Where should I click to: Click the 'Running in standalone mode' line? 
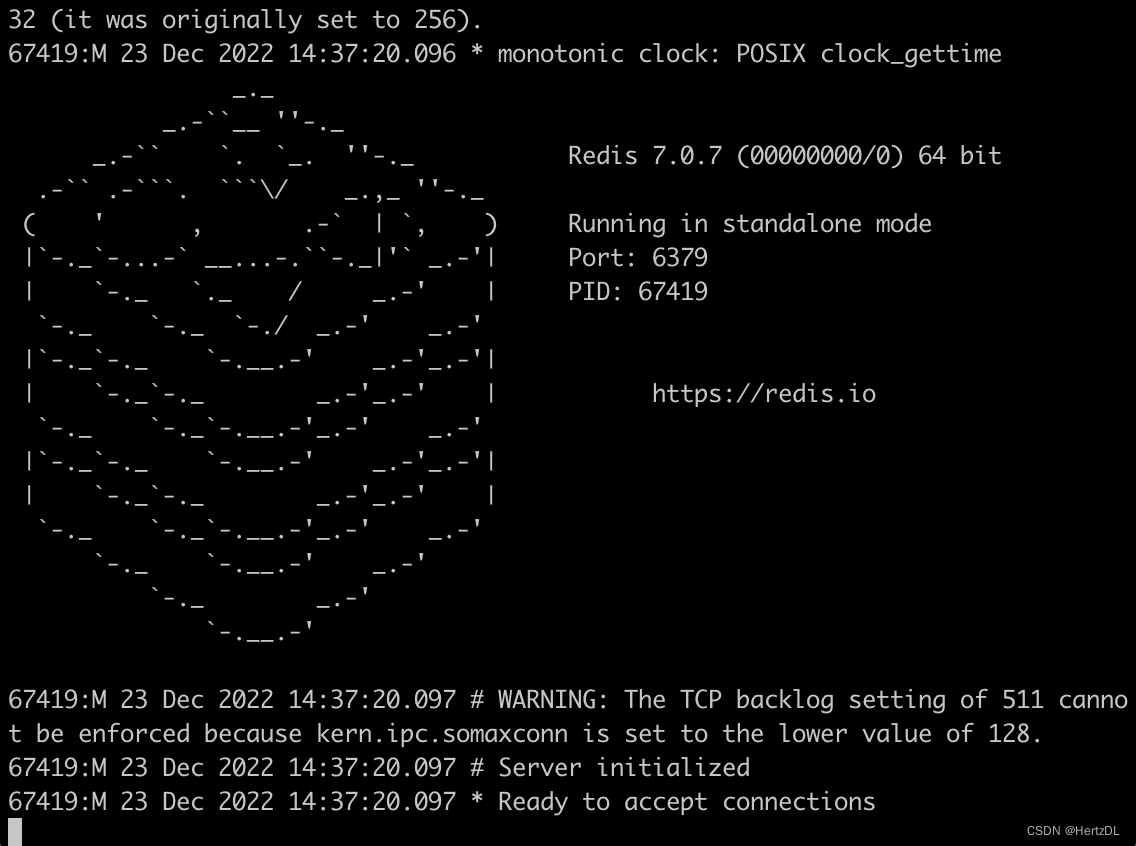(x=749, y=224)
